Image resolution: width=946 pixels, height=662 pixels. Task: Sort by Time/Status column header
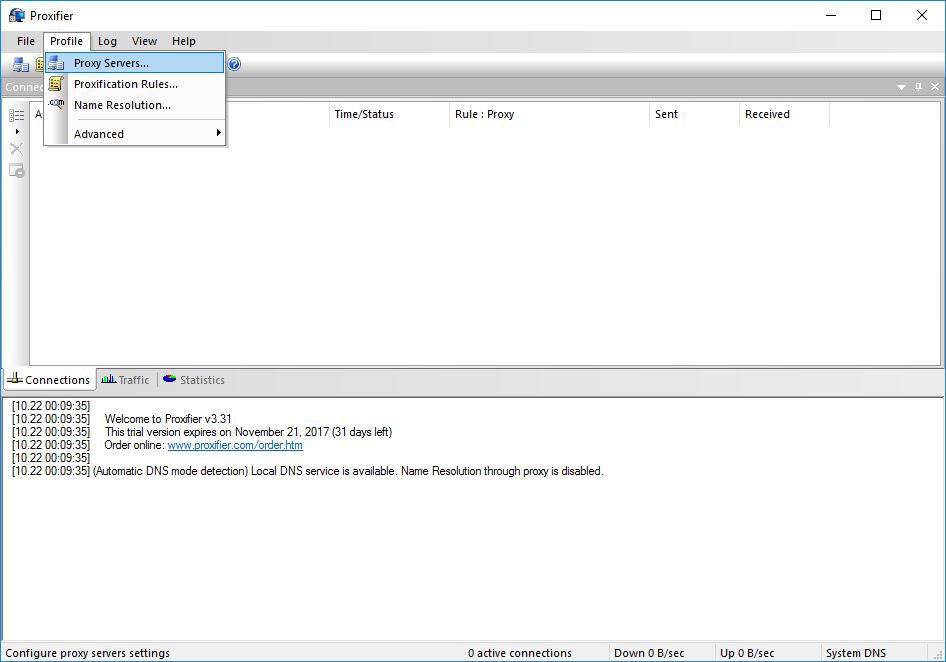pos(389,114)
